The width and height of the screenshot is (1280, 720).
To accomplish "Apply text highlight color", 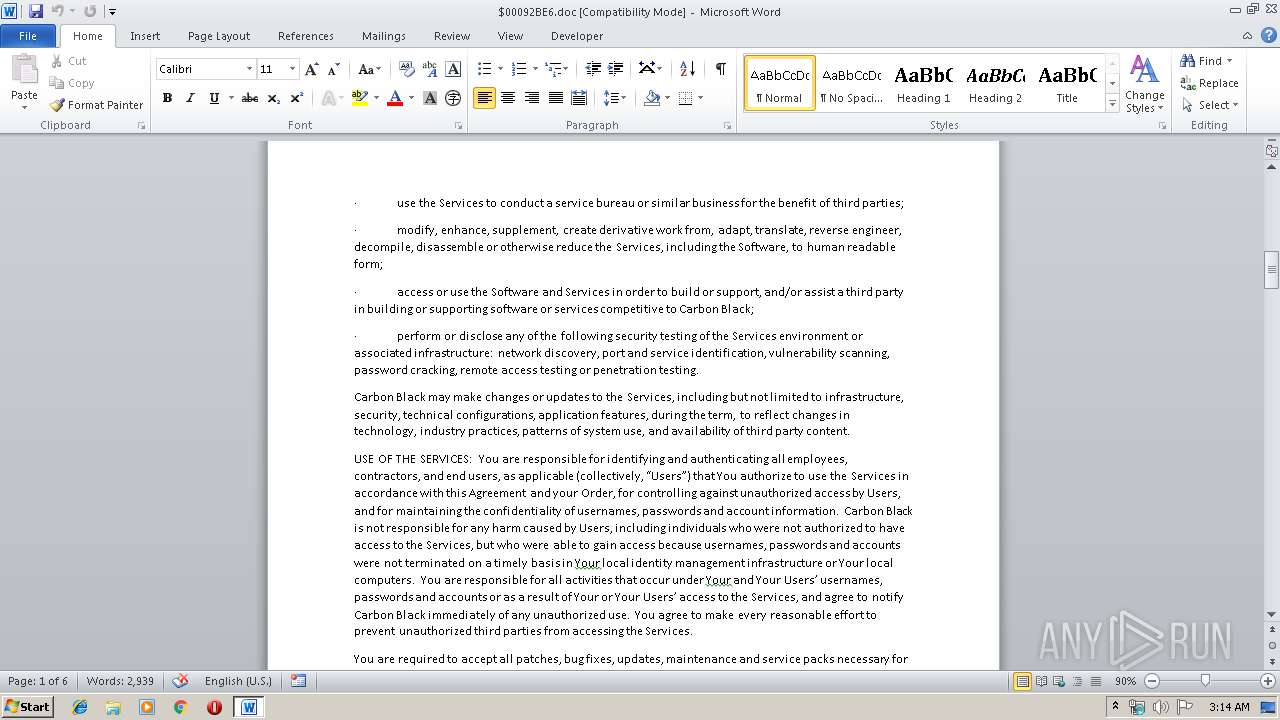I will pyautogui.click(x=360, y=98).
